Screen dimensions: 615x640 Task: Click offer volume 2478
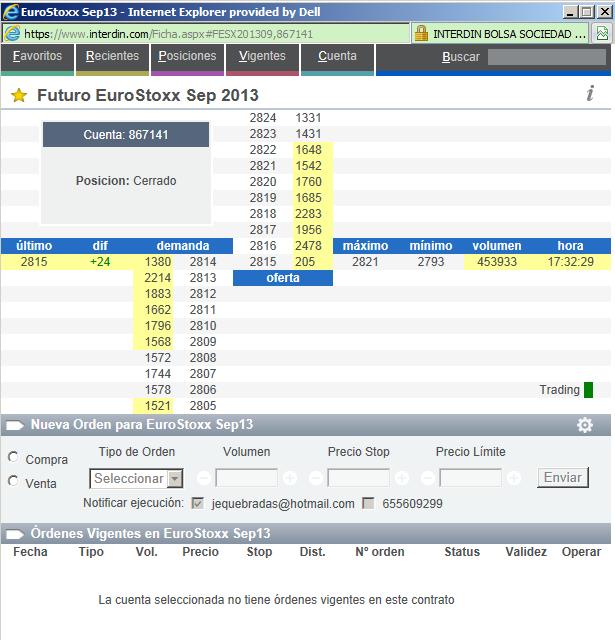309,246
